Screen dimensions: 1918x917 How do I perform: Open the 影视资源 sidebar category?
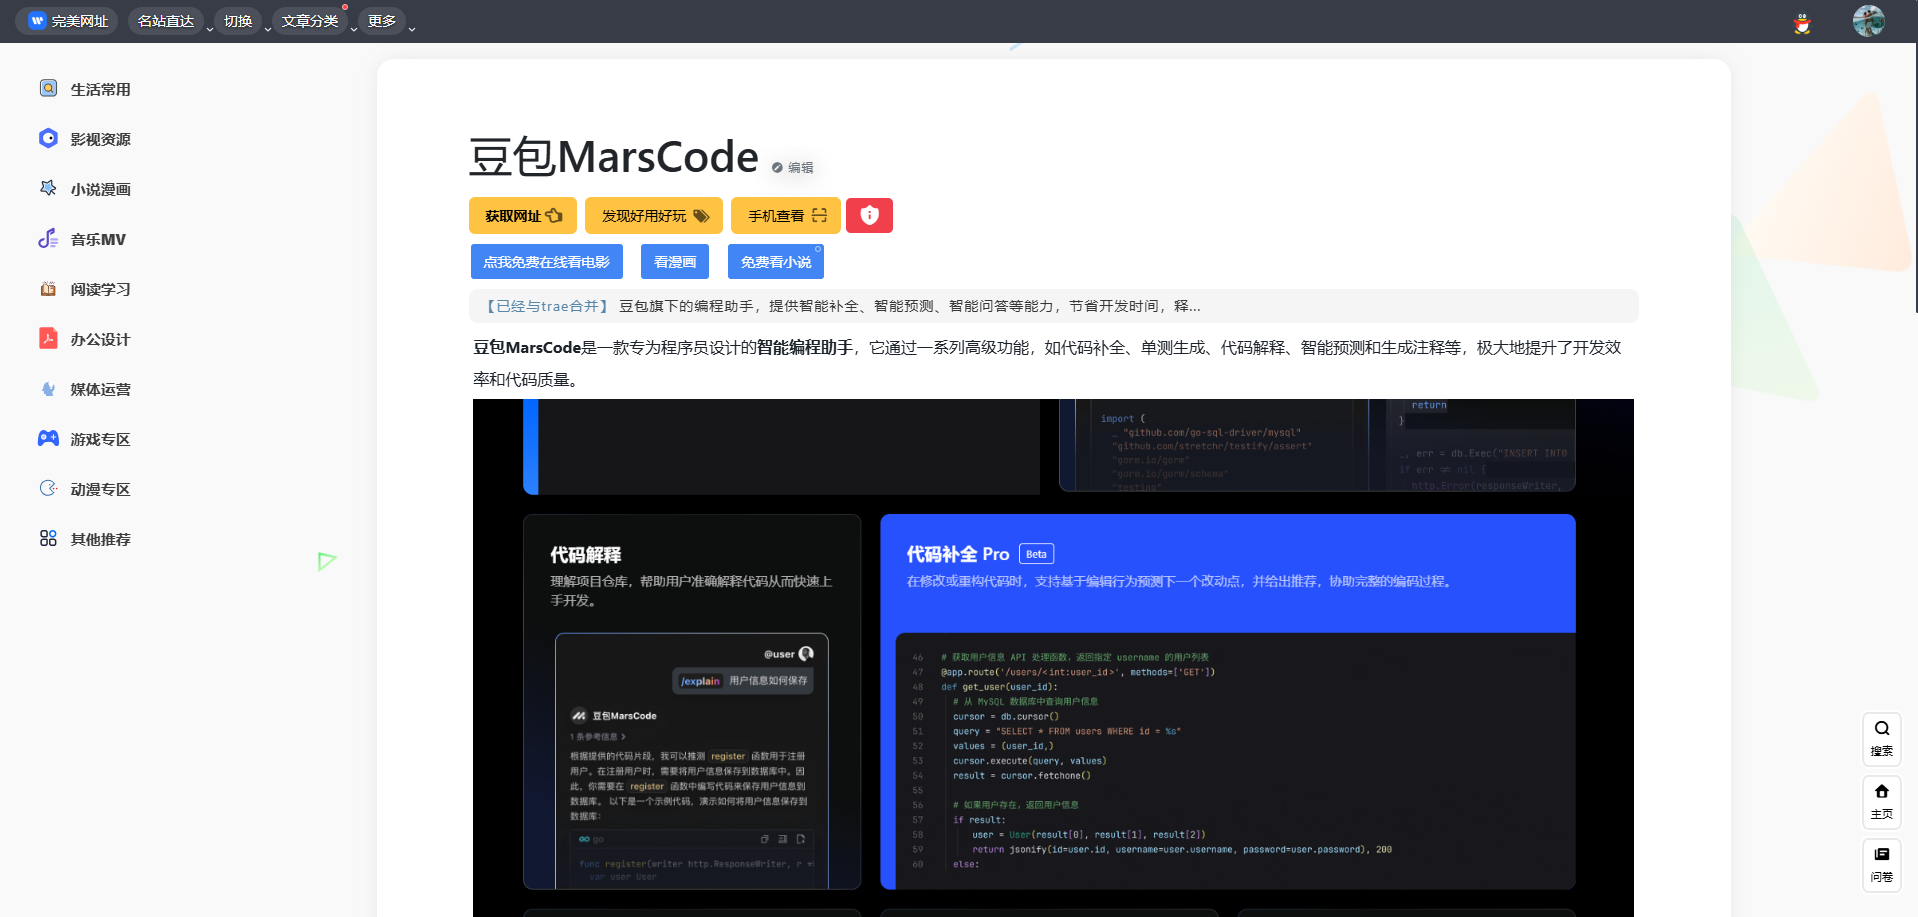85,139
